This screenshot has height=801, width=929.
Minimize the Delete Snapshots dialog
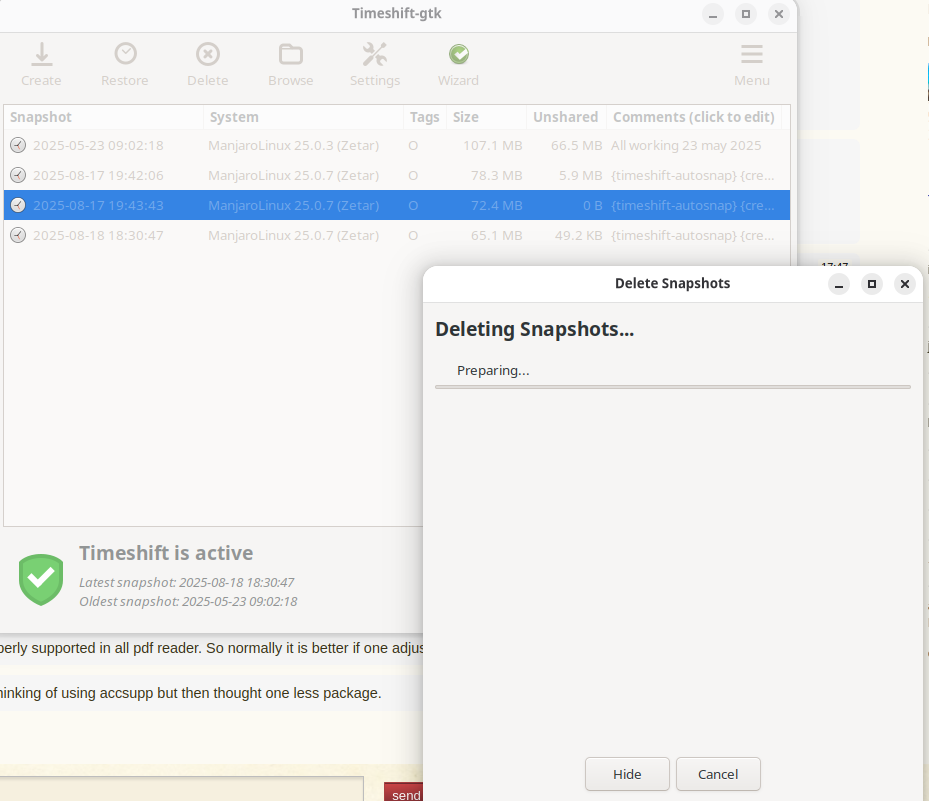pyautogui.click(x=839, y=284)
